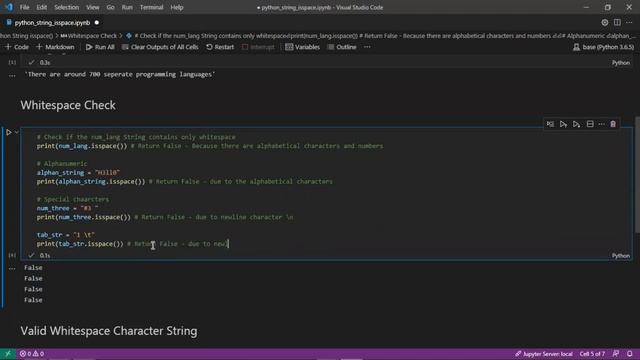The image size is (640, 360).
Task: Click the 'There are around 700' output
Action: pyautogui.click(x=120, y=75)
